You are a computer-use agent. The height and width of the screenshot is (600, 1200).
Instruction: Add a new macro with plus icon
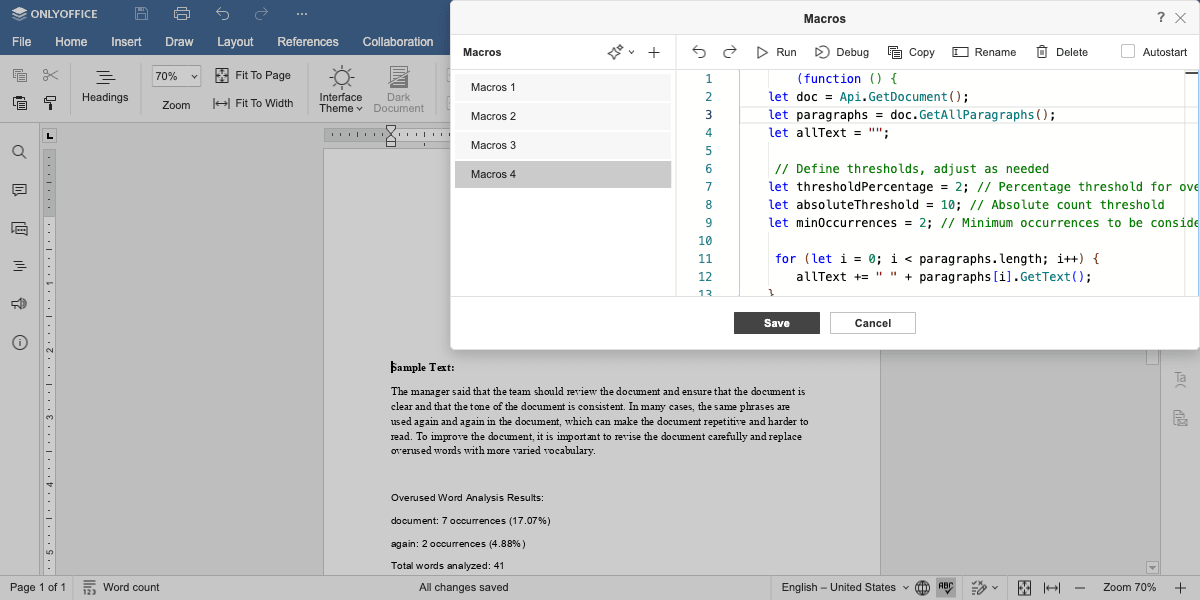pyautogui.click(x=654, y=52)
